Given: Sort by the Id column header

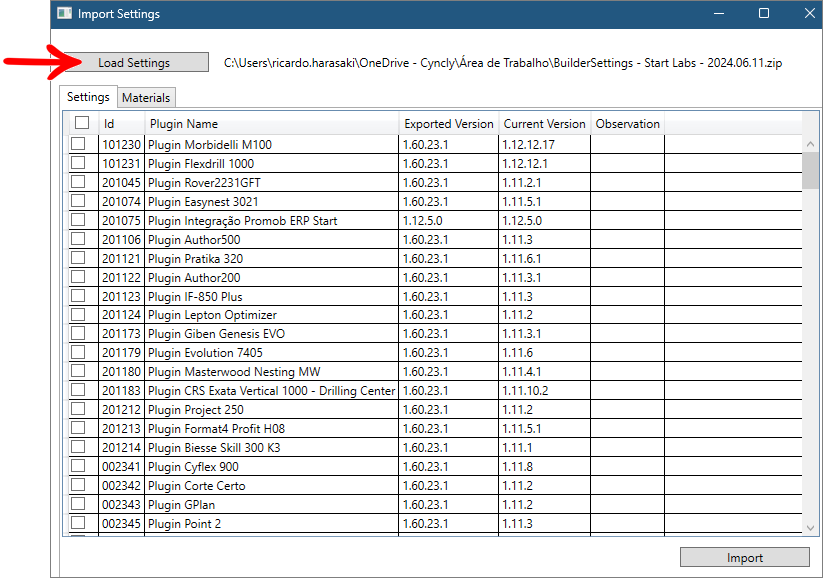Looking at the screenshot, I should (x=121, y=124).
